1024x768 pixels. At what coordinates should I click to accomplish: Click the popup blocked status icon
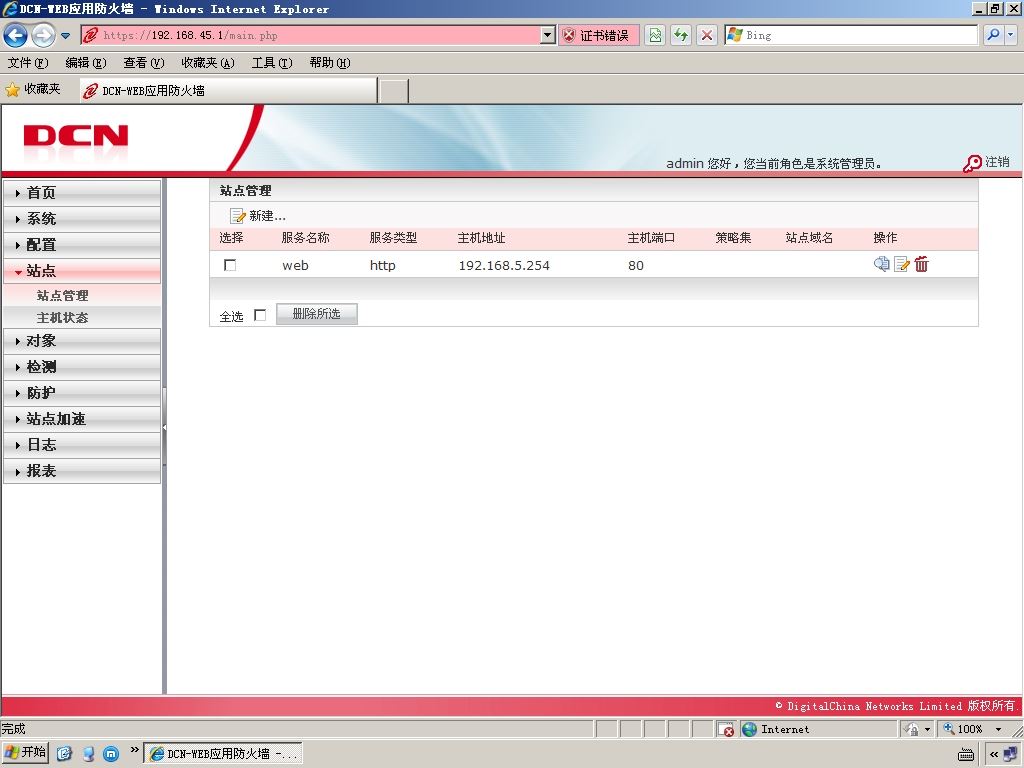[x=726, y=729]
